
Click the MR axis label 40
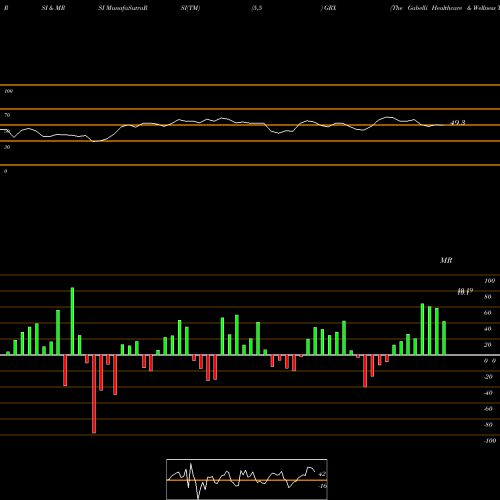(x=488, y=329)
